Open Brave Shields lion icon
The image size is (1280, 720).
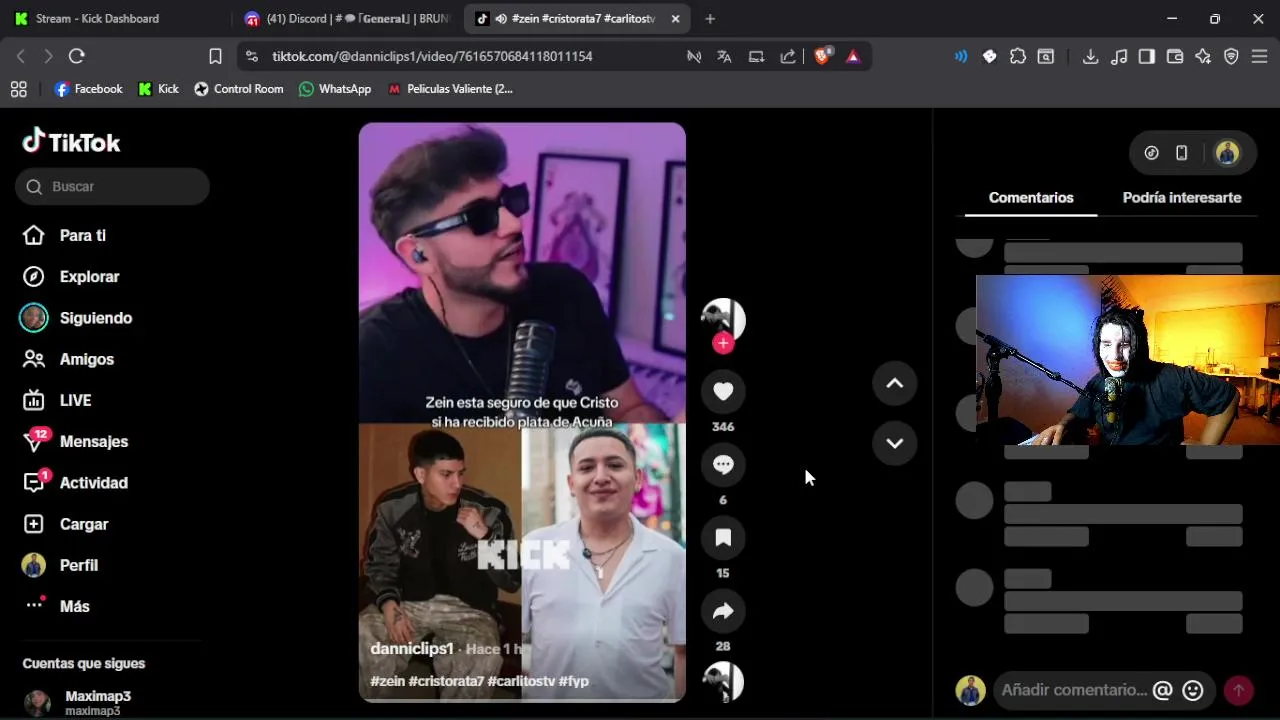822,57
